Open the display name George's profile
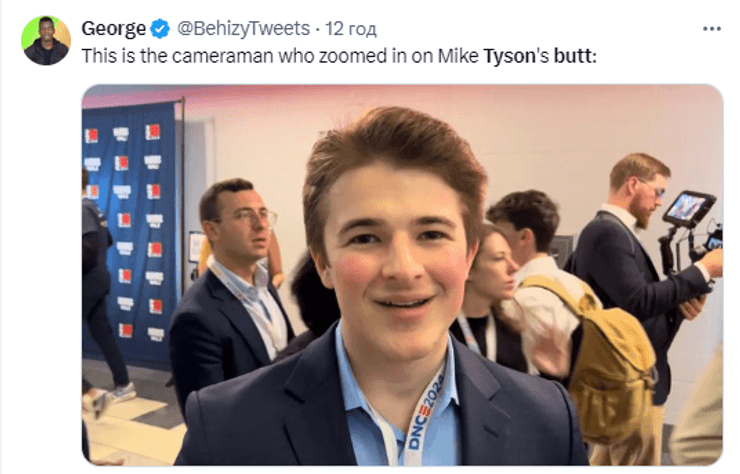Viewport: 740px width, 474px height. tap(113, 29)
